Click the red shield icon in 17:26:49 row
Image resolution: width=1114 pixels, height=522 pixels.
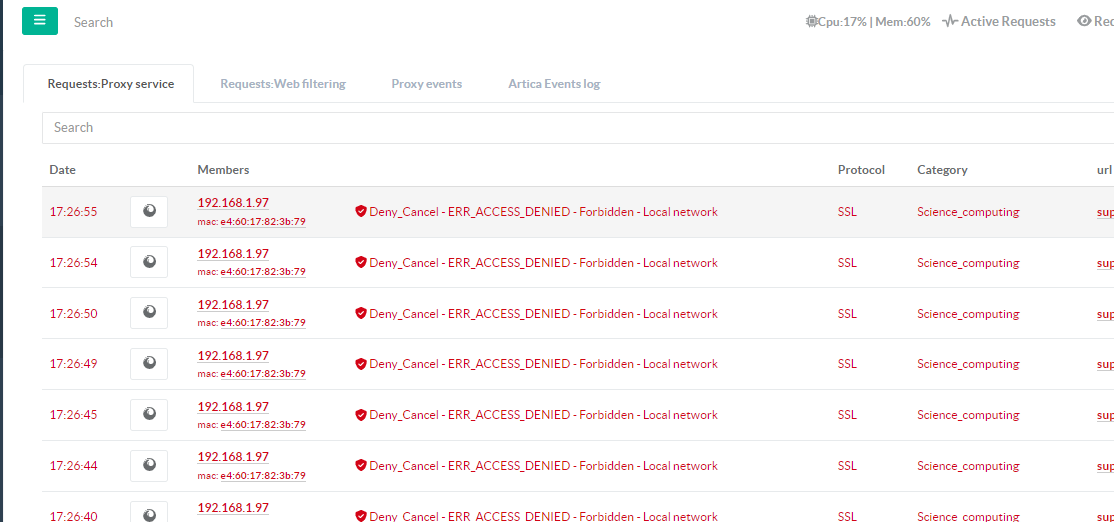click(x=361, y=365)
